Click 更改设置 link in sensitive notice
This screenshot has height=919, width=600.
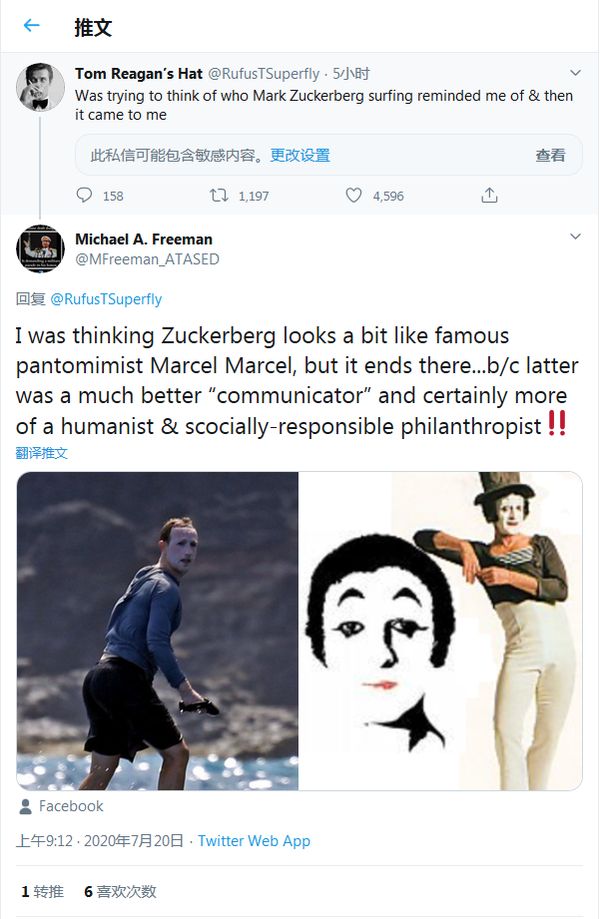300,155
